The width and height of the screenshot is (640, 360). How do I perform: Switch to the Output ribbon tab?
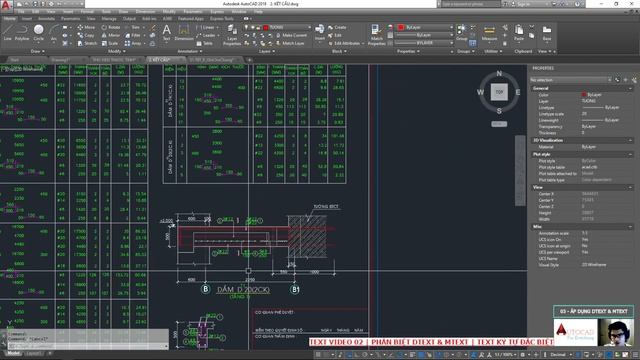click(129, 19)
